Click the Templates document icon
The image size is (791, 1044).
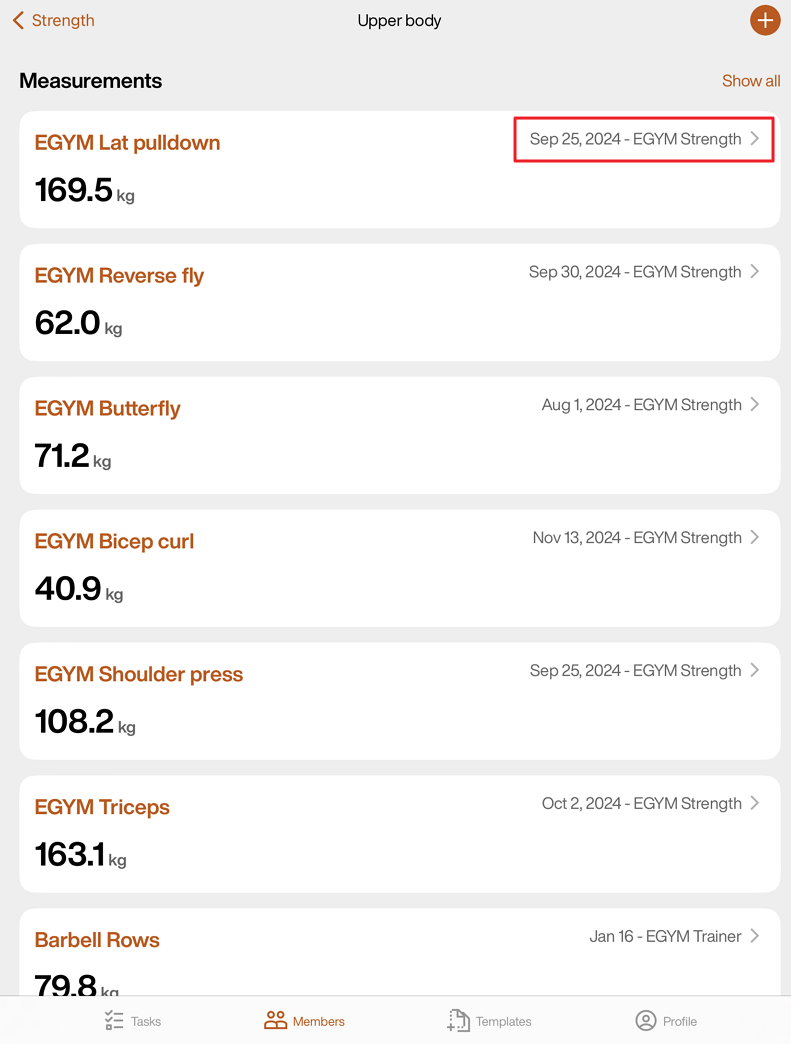pos(458,1020)
